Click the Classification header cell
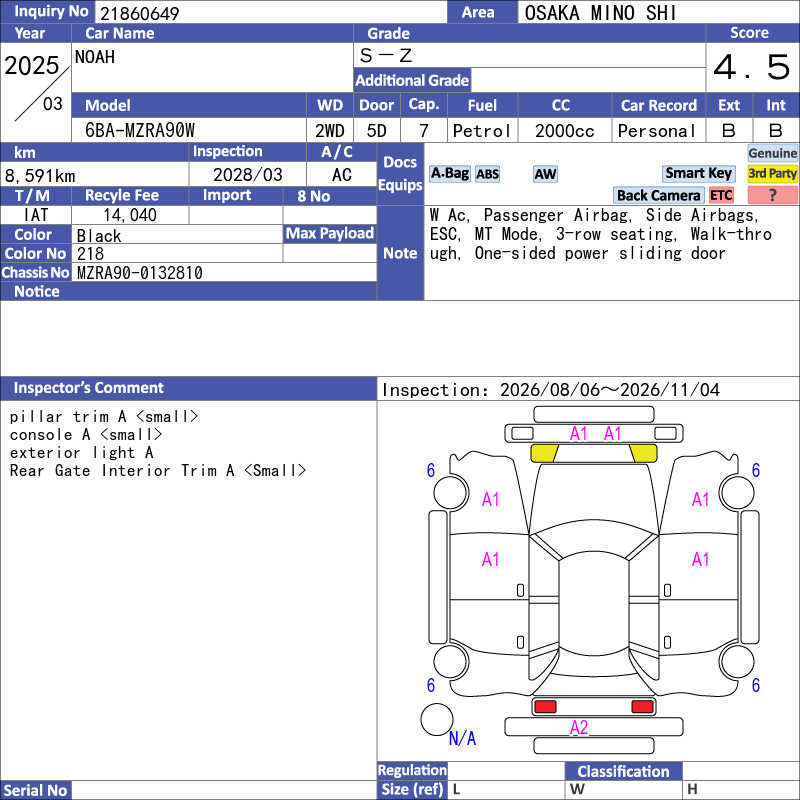 [x=623, y=771]
